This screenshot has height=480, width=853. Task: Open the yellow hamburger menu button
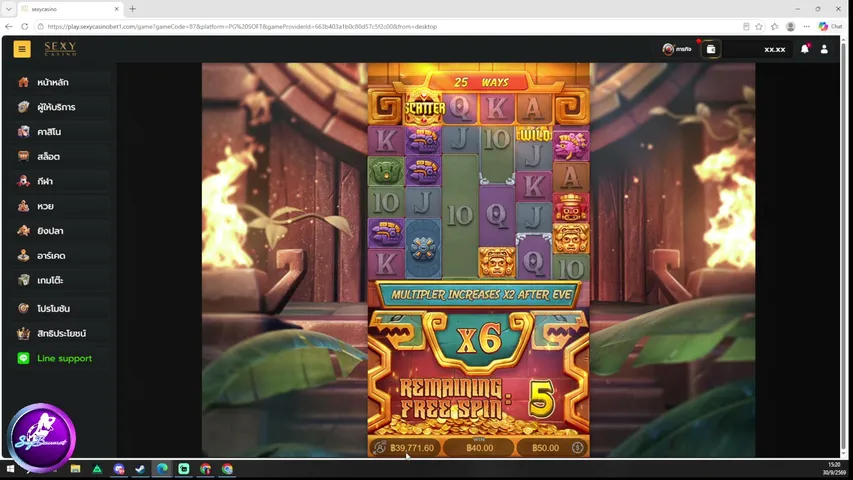tap(22, 49)
